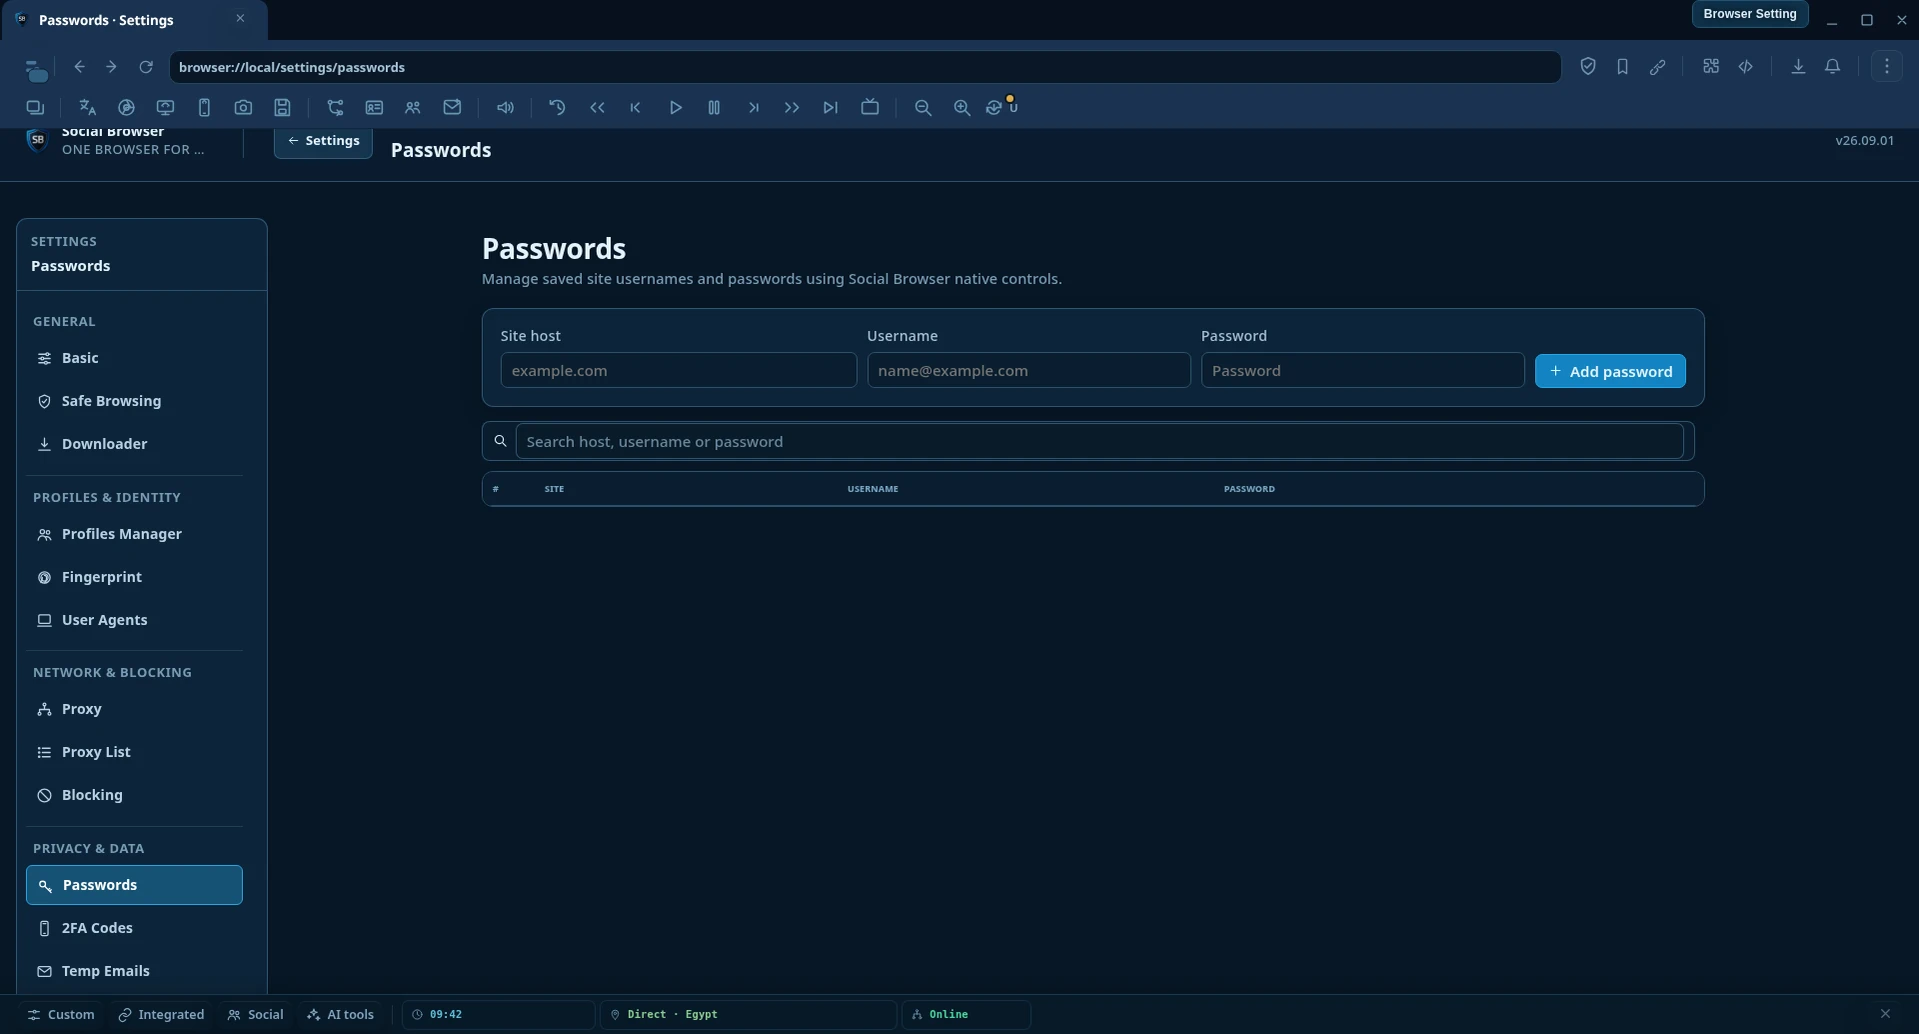1919x1034 pixels.
Task: Click the floppy disk save icon
Action: coord(282,107)
